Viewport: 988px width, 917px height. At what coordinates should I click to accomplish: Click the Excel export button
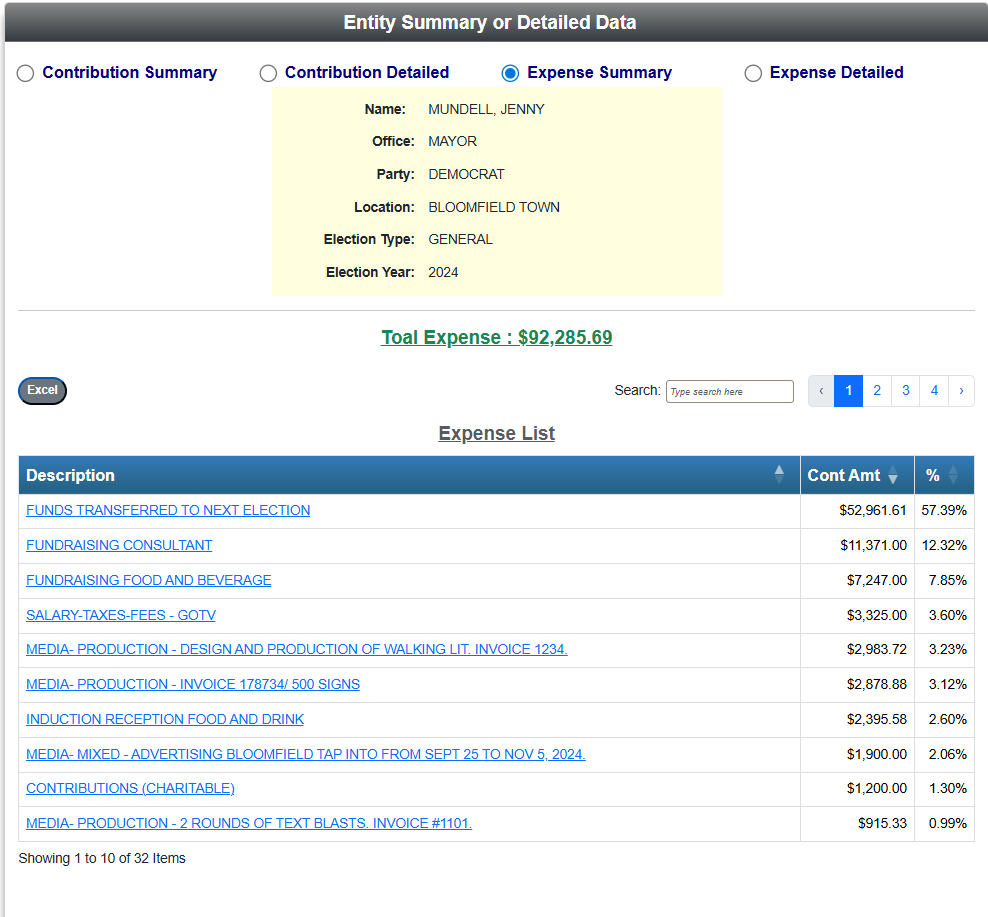tap(41, 390)
